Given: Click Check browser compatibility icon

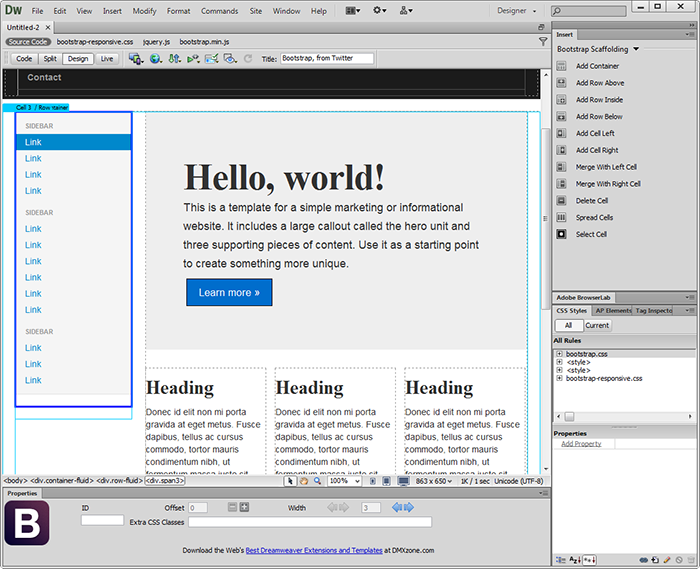Looking at the screenshot, I should [211, 59].
